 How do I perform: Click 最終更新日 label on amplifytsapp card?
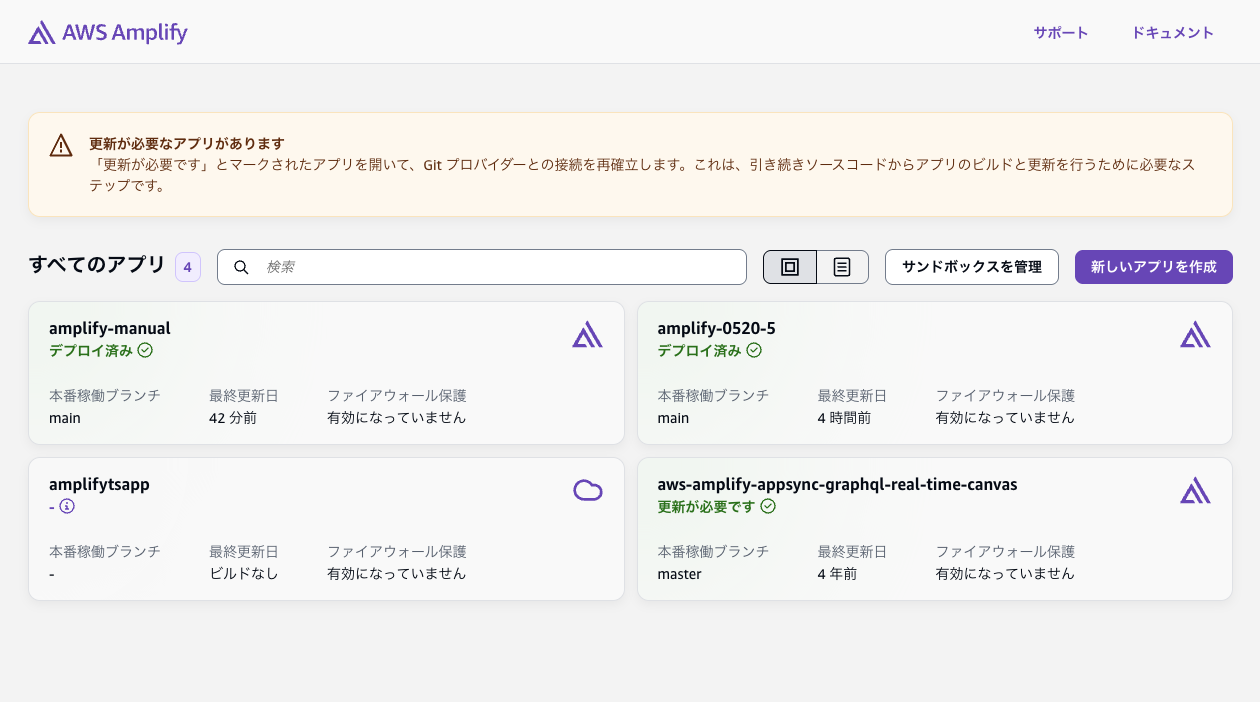click(x=244, y=552)
